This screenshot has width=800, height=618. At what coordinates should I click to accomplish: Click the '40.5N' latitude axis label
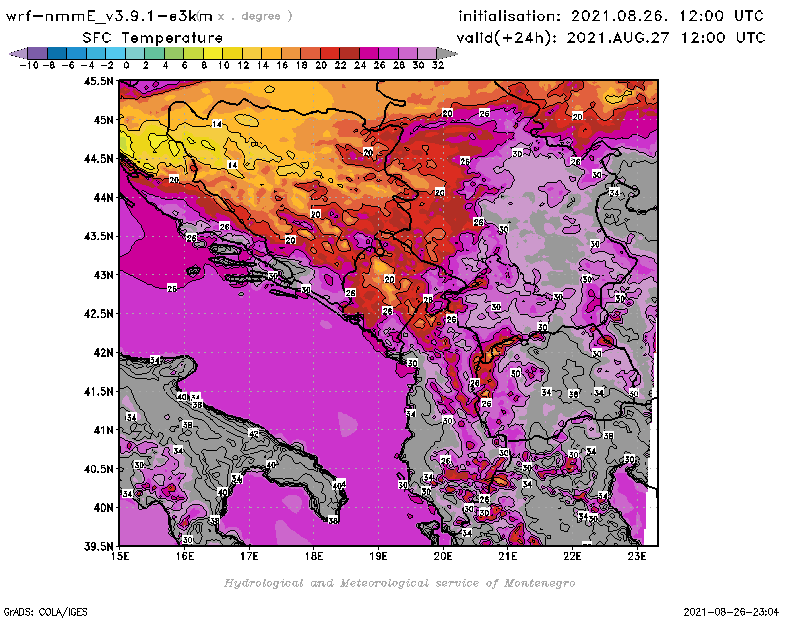coord(98,469)
